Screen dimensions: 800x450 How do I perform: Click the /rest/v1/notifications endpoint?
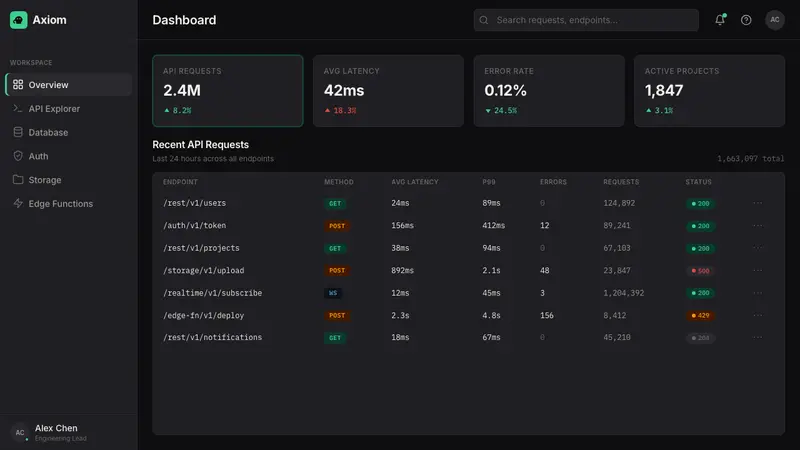212,337
